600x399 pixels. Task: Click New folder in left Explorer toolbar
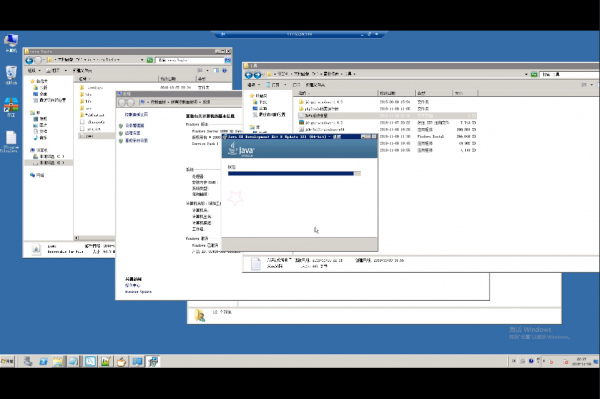(x=82, y=70)
